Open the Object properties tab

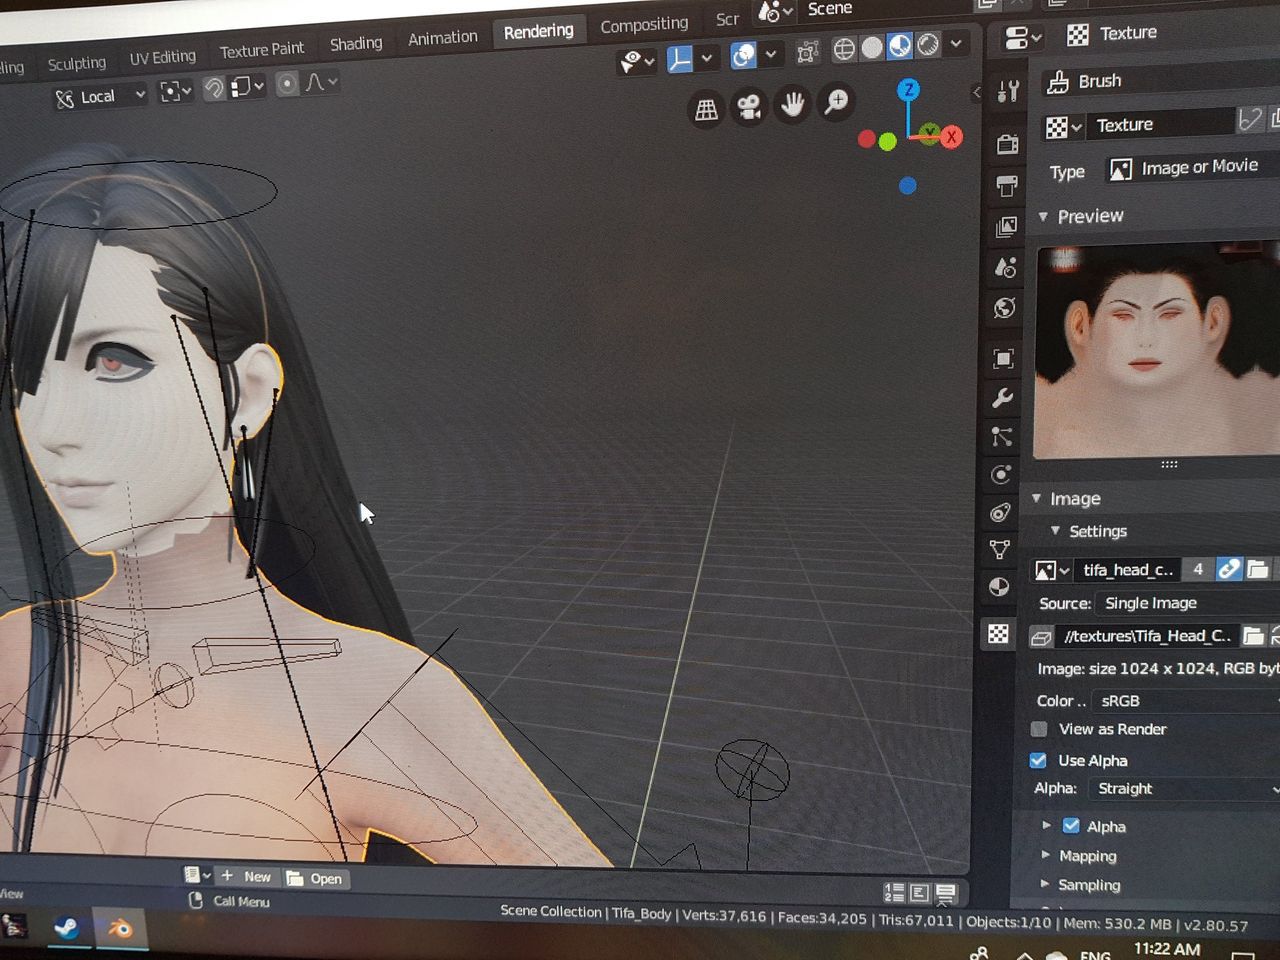[x=1003, y=358]
